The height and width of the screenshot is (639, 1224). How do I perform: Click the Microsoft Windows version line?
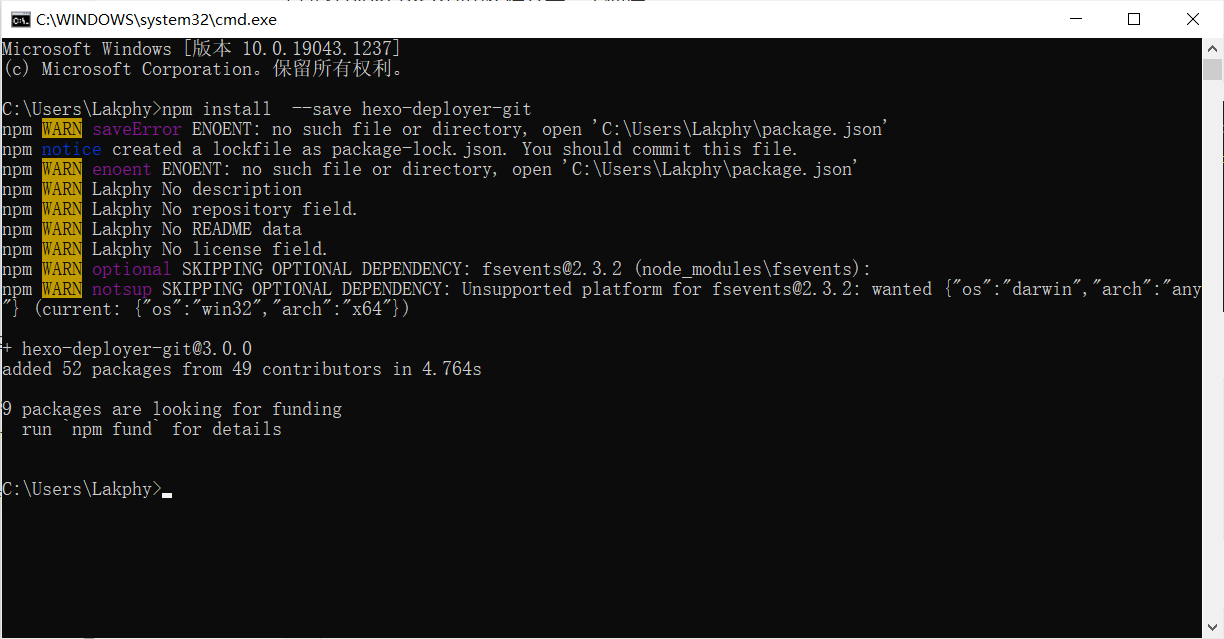201,49
